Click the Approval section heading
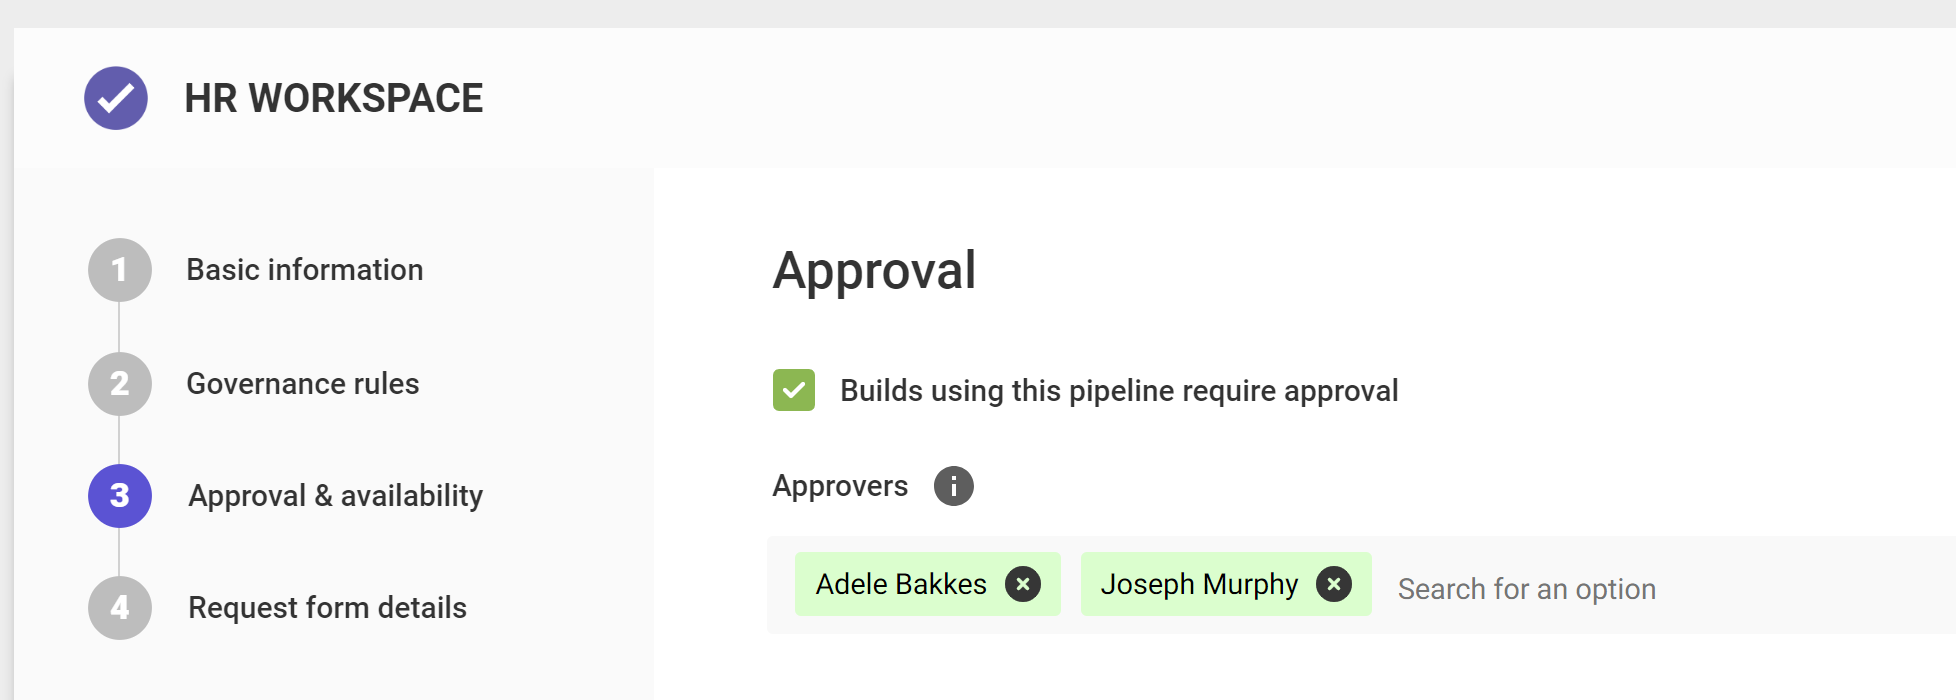The height and width of the screenshot is (700, 1956). click(x=875, y=270)
